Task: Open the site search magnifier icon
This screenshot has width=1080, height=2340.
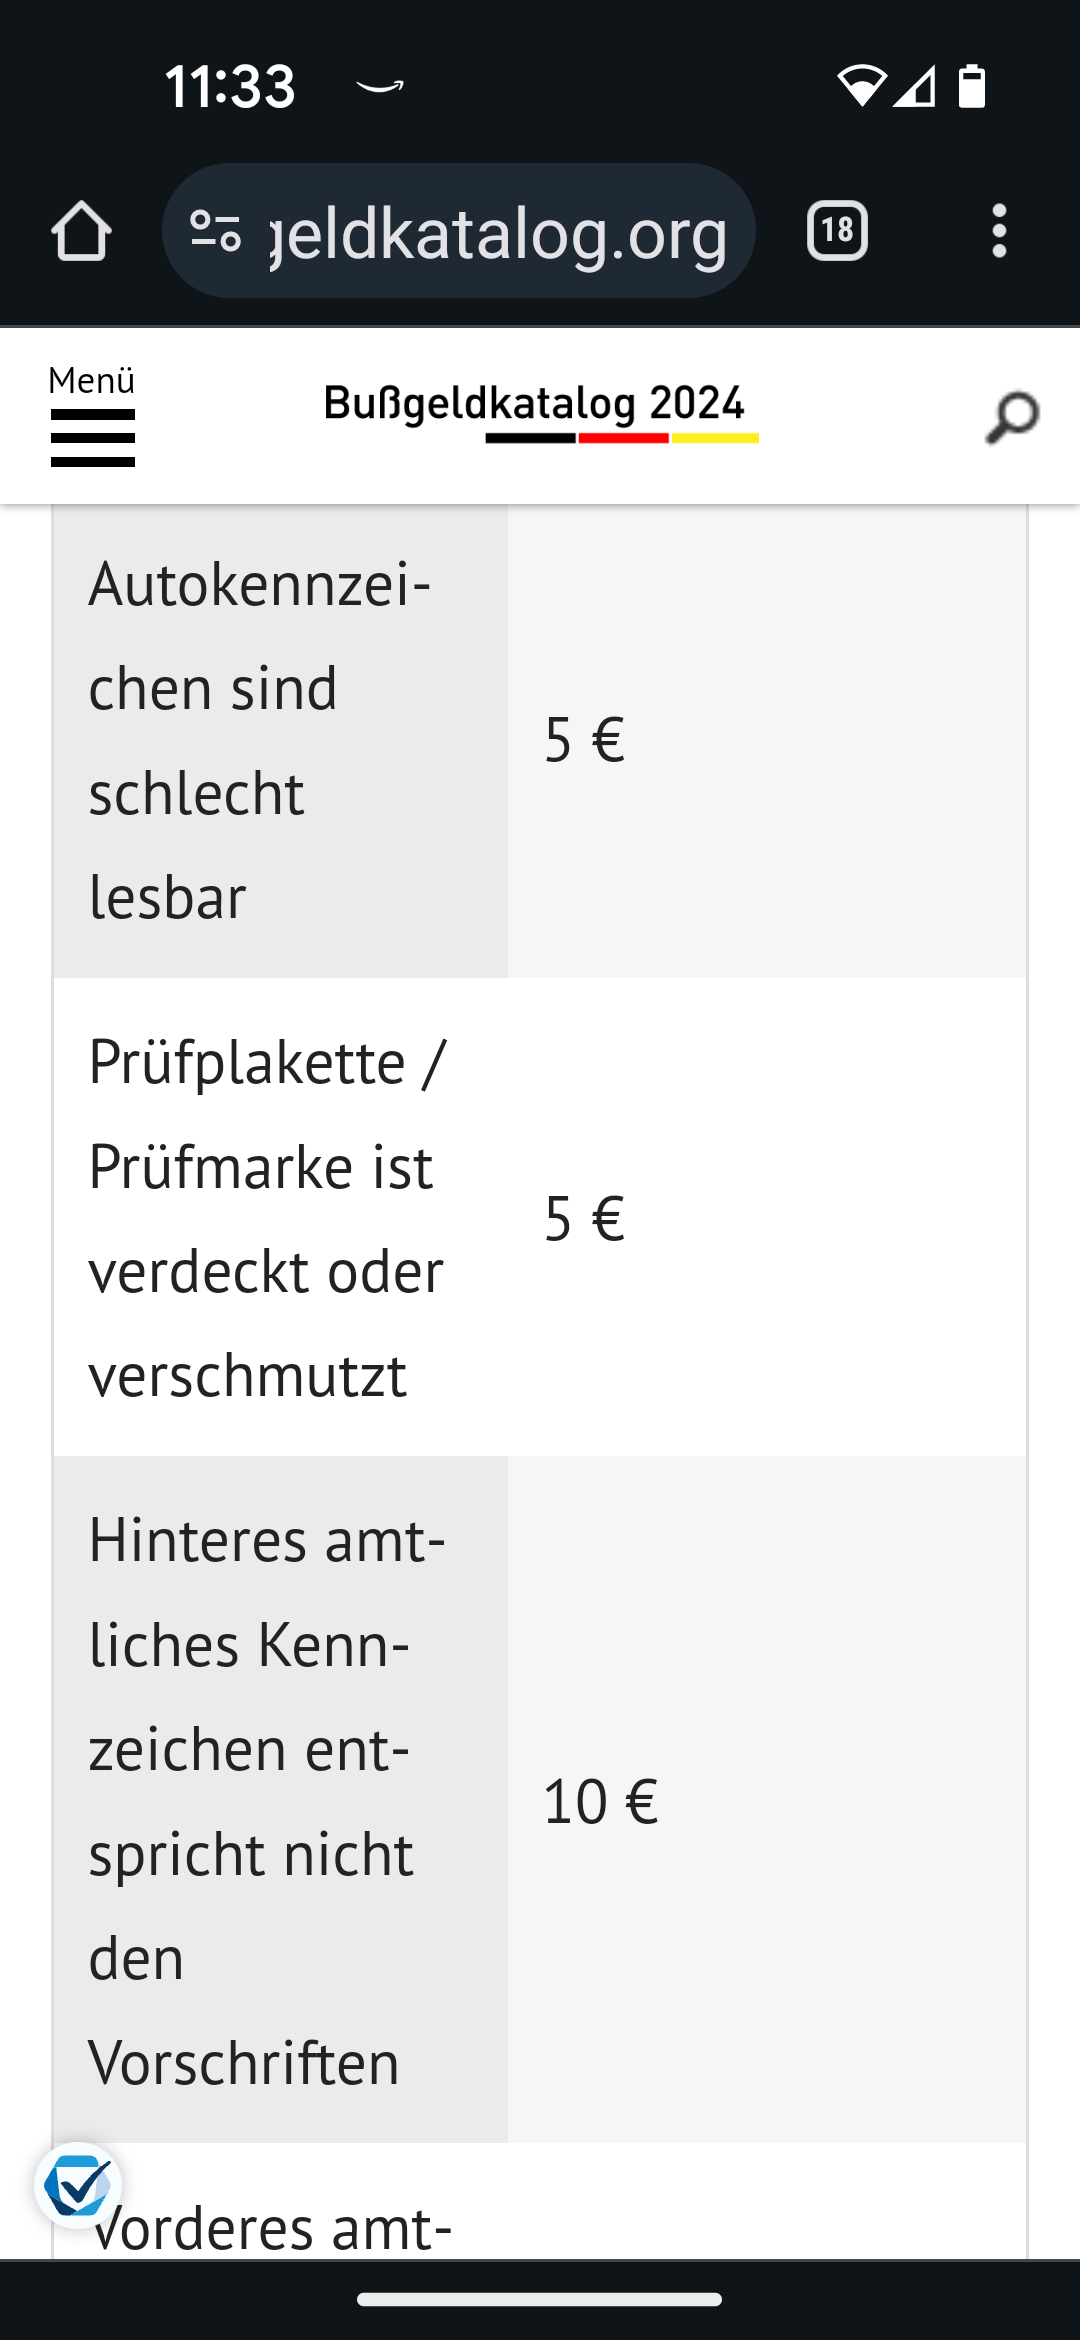Action: (1012, 417)
